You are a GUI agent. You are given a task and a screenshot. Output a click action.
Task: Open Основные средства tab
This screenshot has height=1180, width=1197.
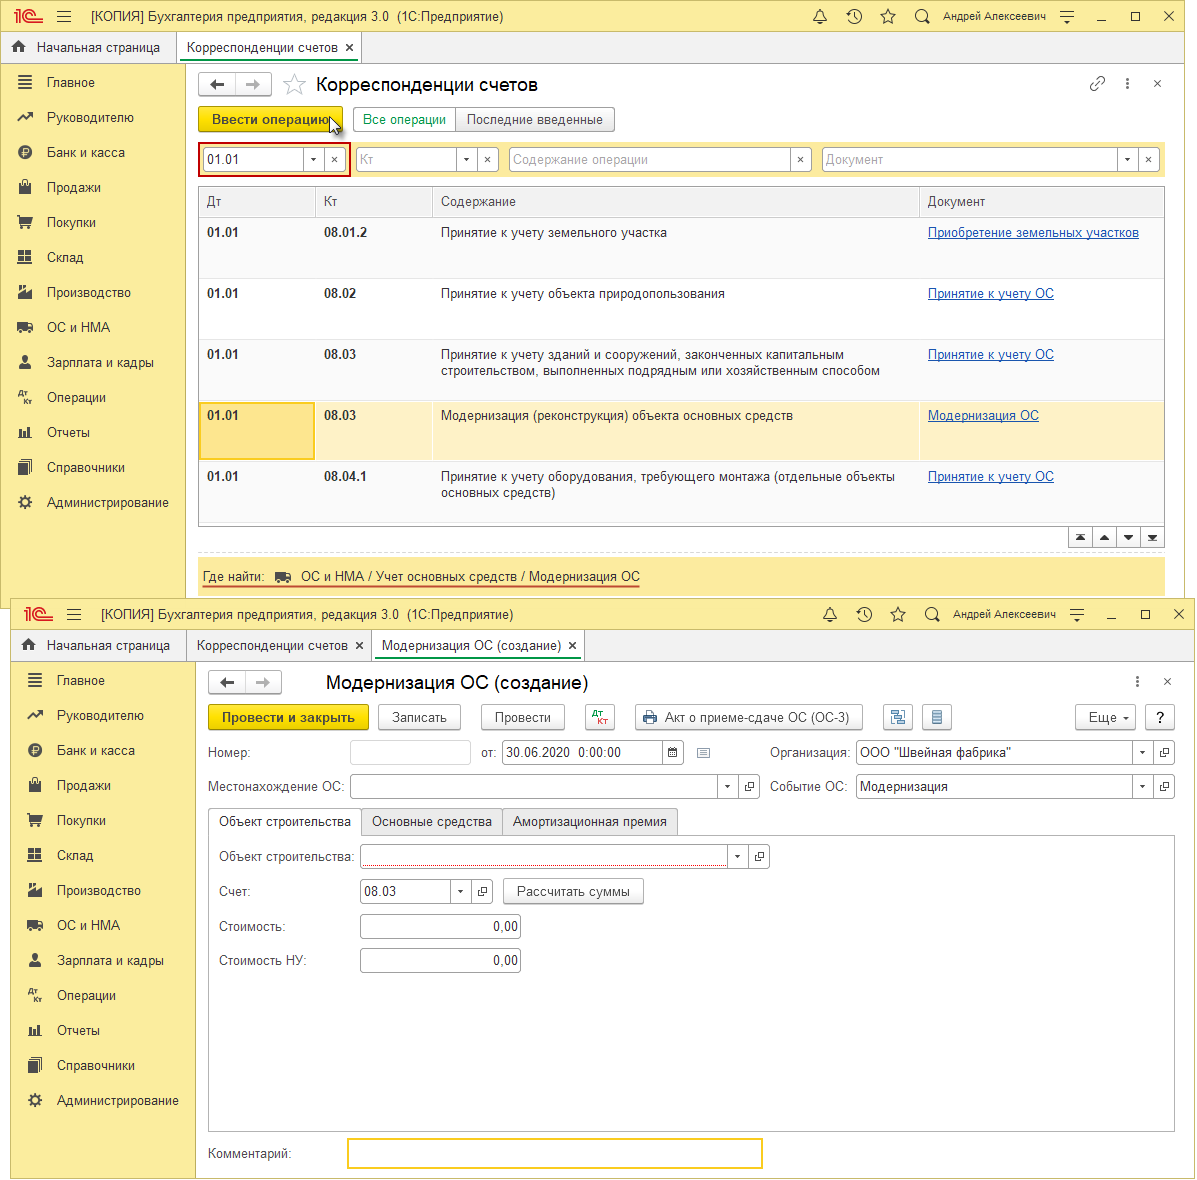(x=432, y=822)
